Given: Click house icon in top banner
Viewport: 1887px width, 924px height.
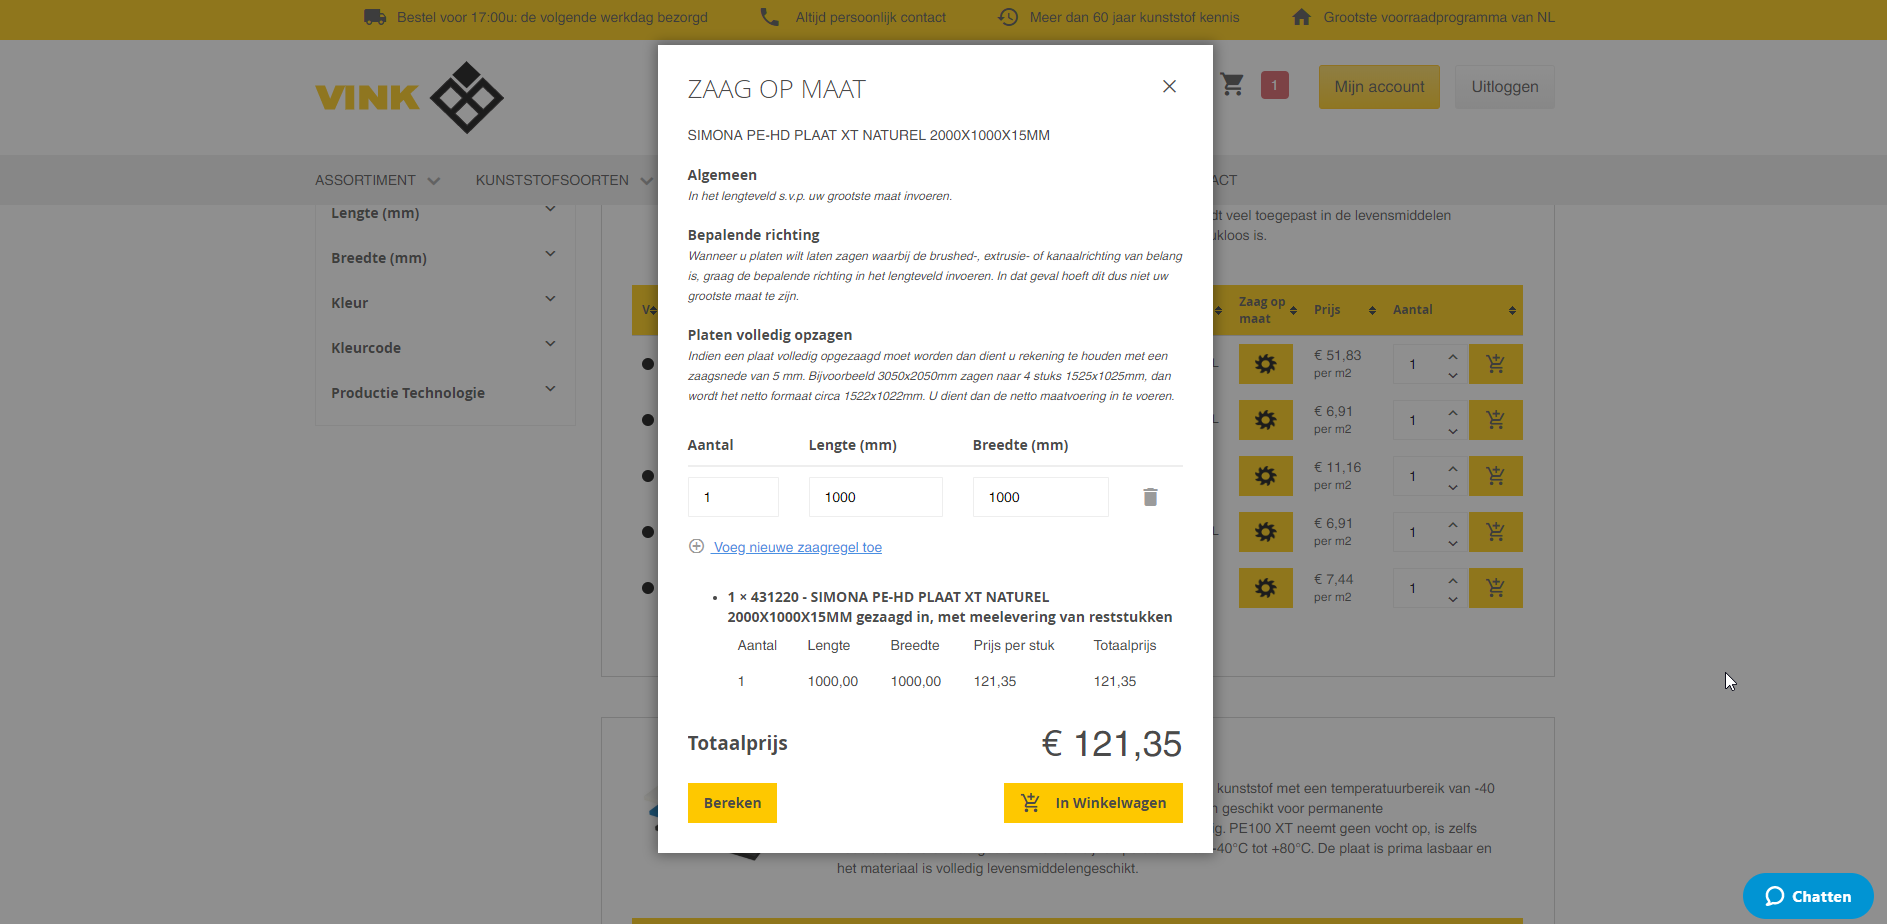Looking at the screenshot, I should 1301,17.
